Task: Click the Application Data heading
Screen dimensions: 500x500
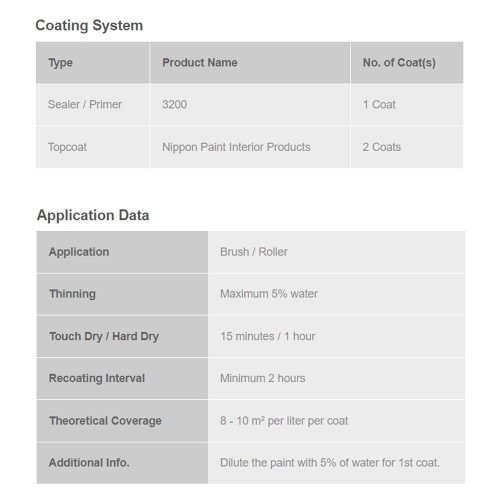Action: (93, 215)
